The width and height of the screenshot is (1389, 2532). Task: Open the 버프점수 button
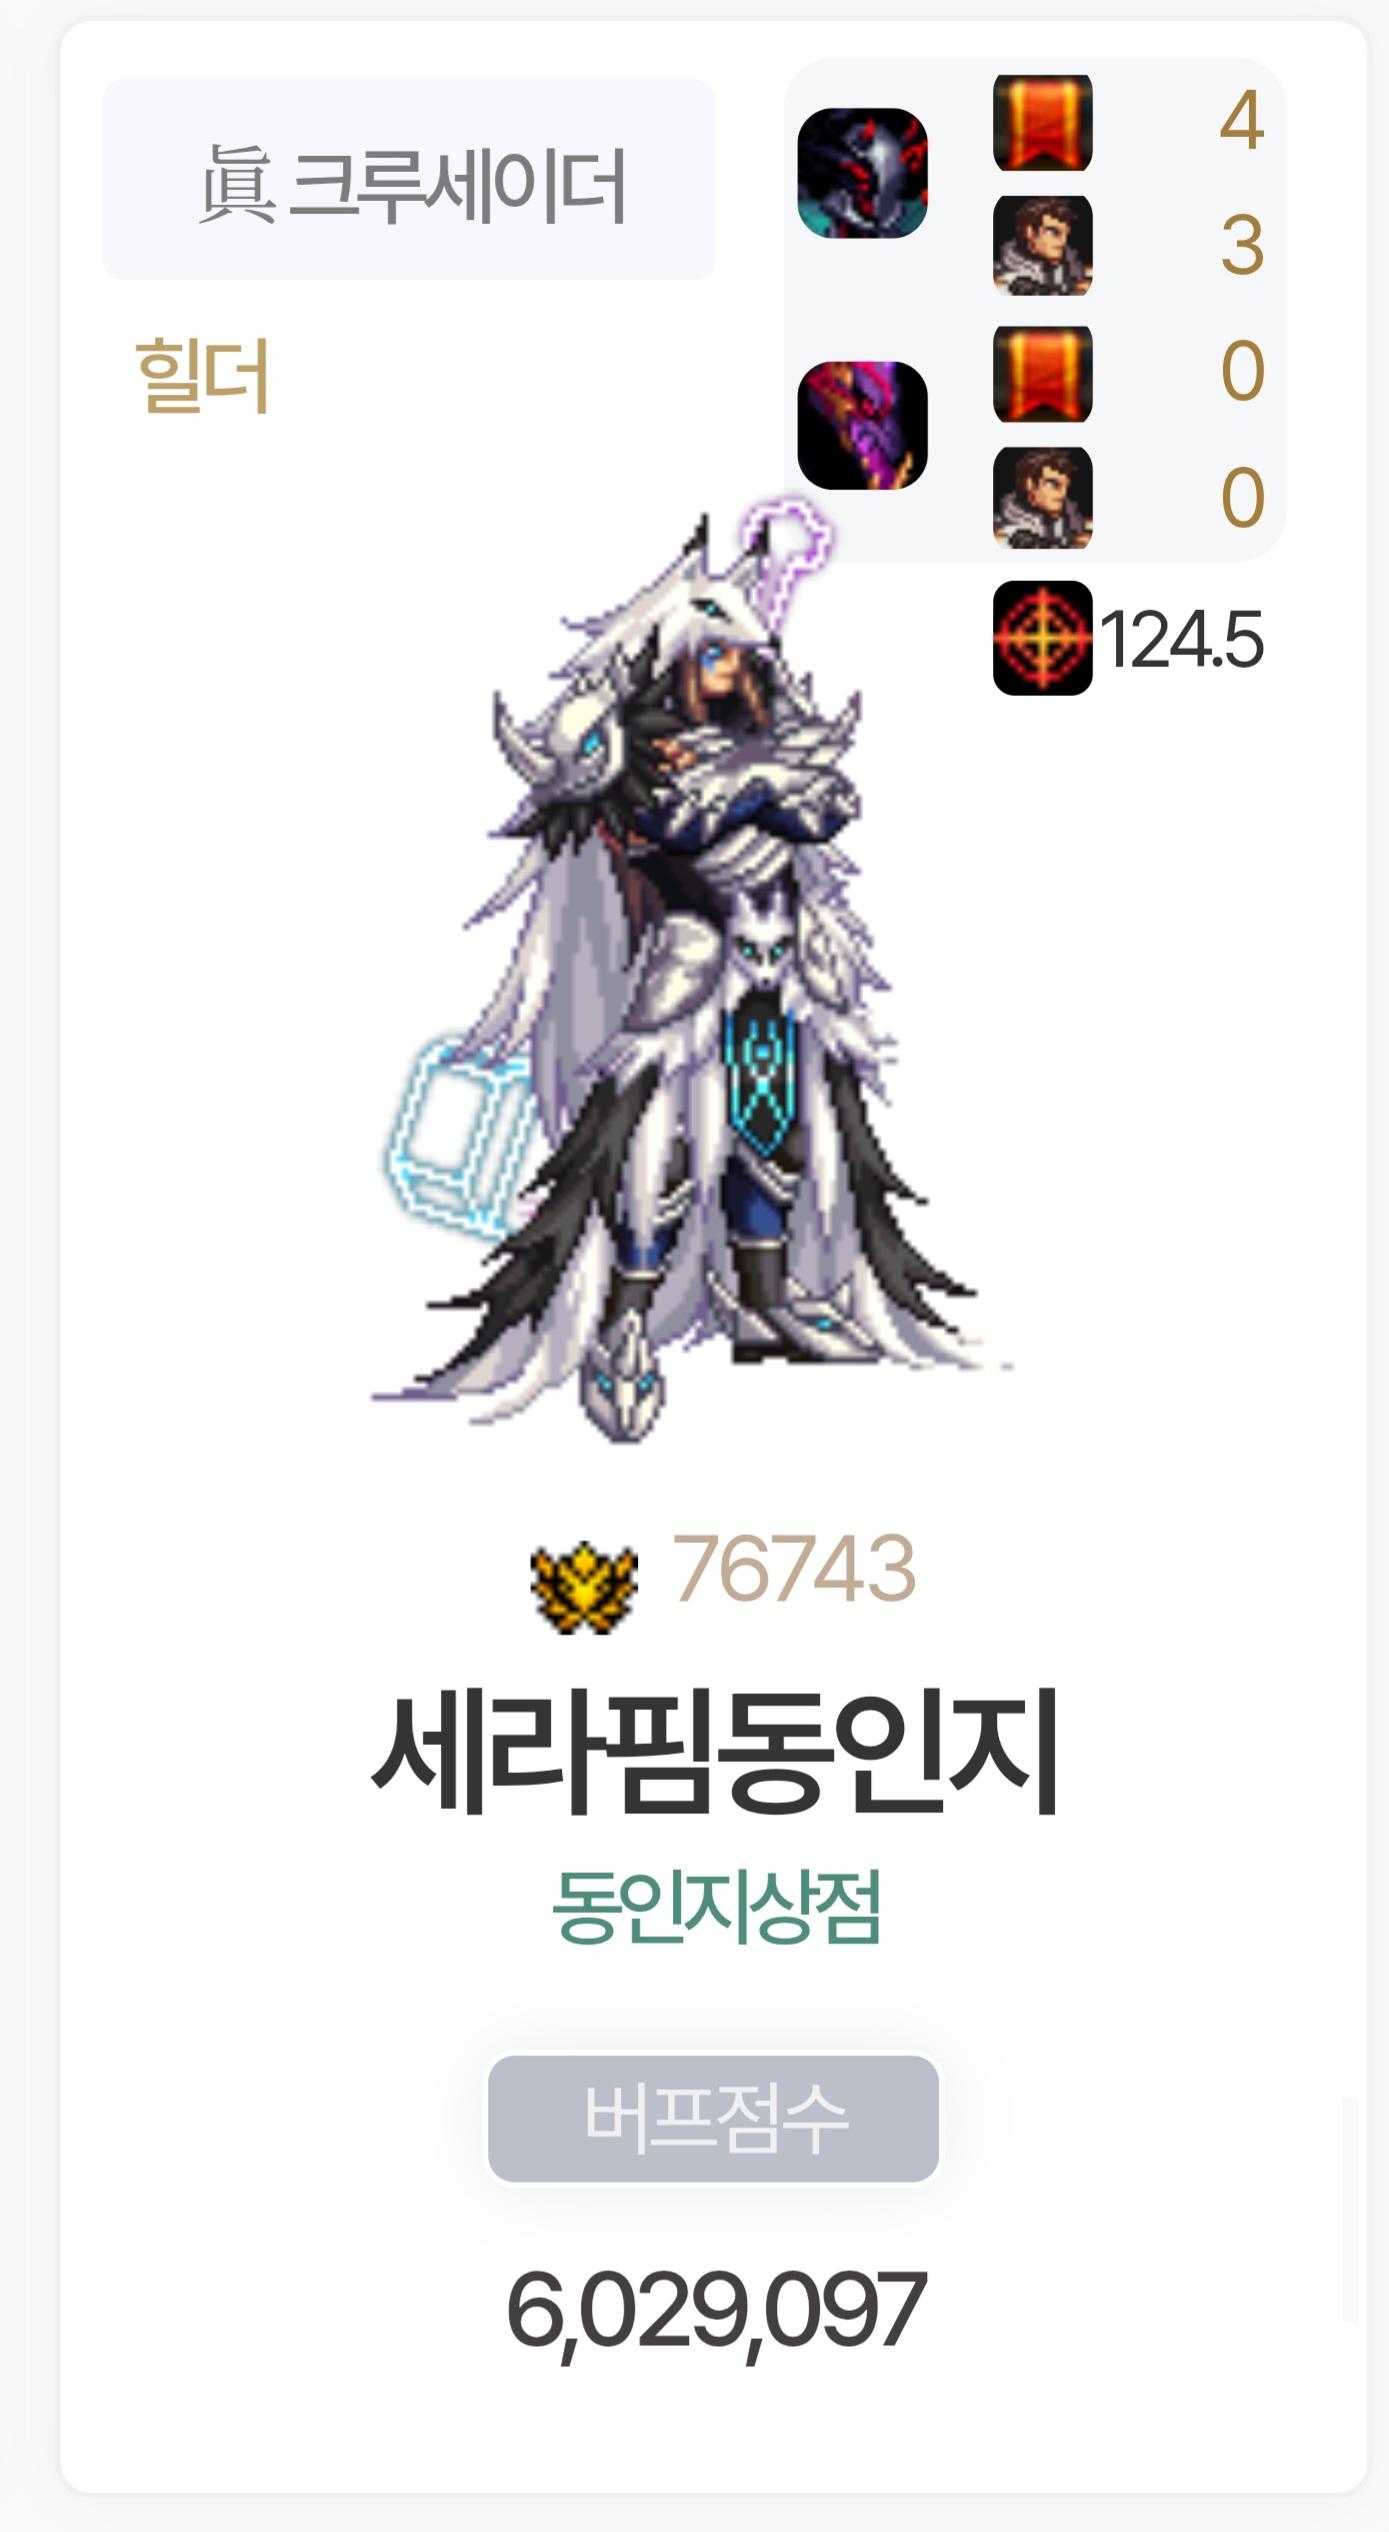click(713, 2118)
